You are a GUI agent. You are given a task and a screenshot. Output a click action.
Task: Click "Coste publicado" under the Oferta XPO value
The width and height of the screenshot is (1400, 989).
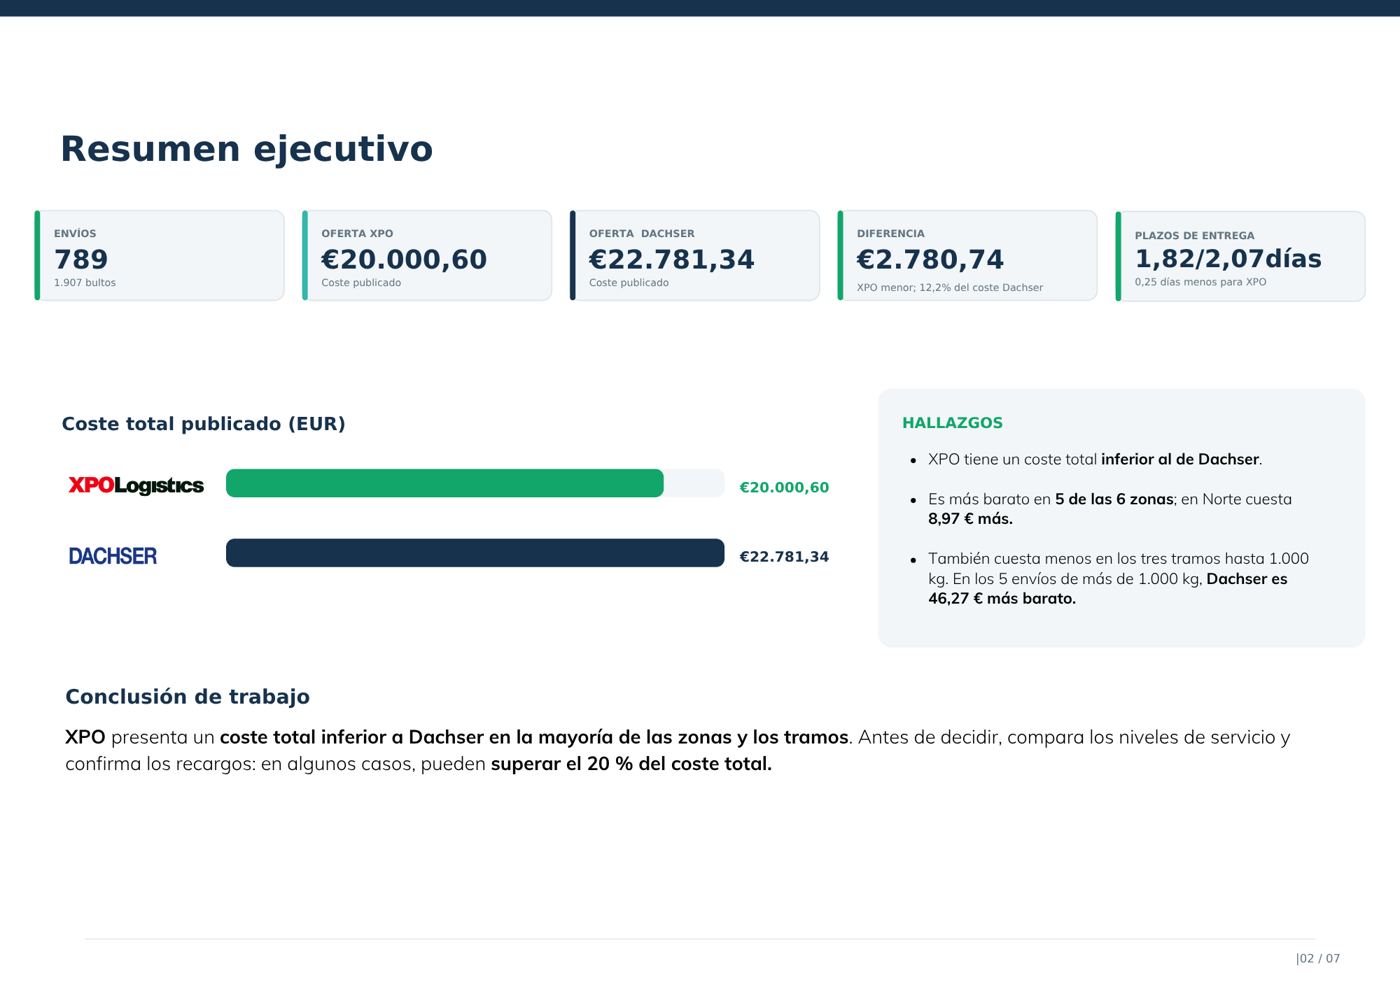[361, 283]
